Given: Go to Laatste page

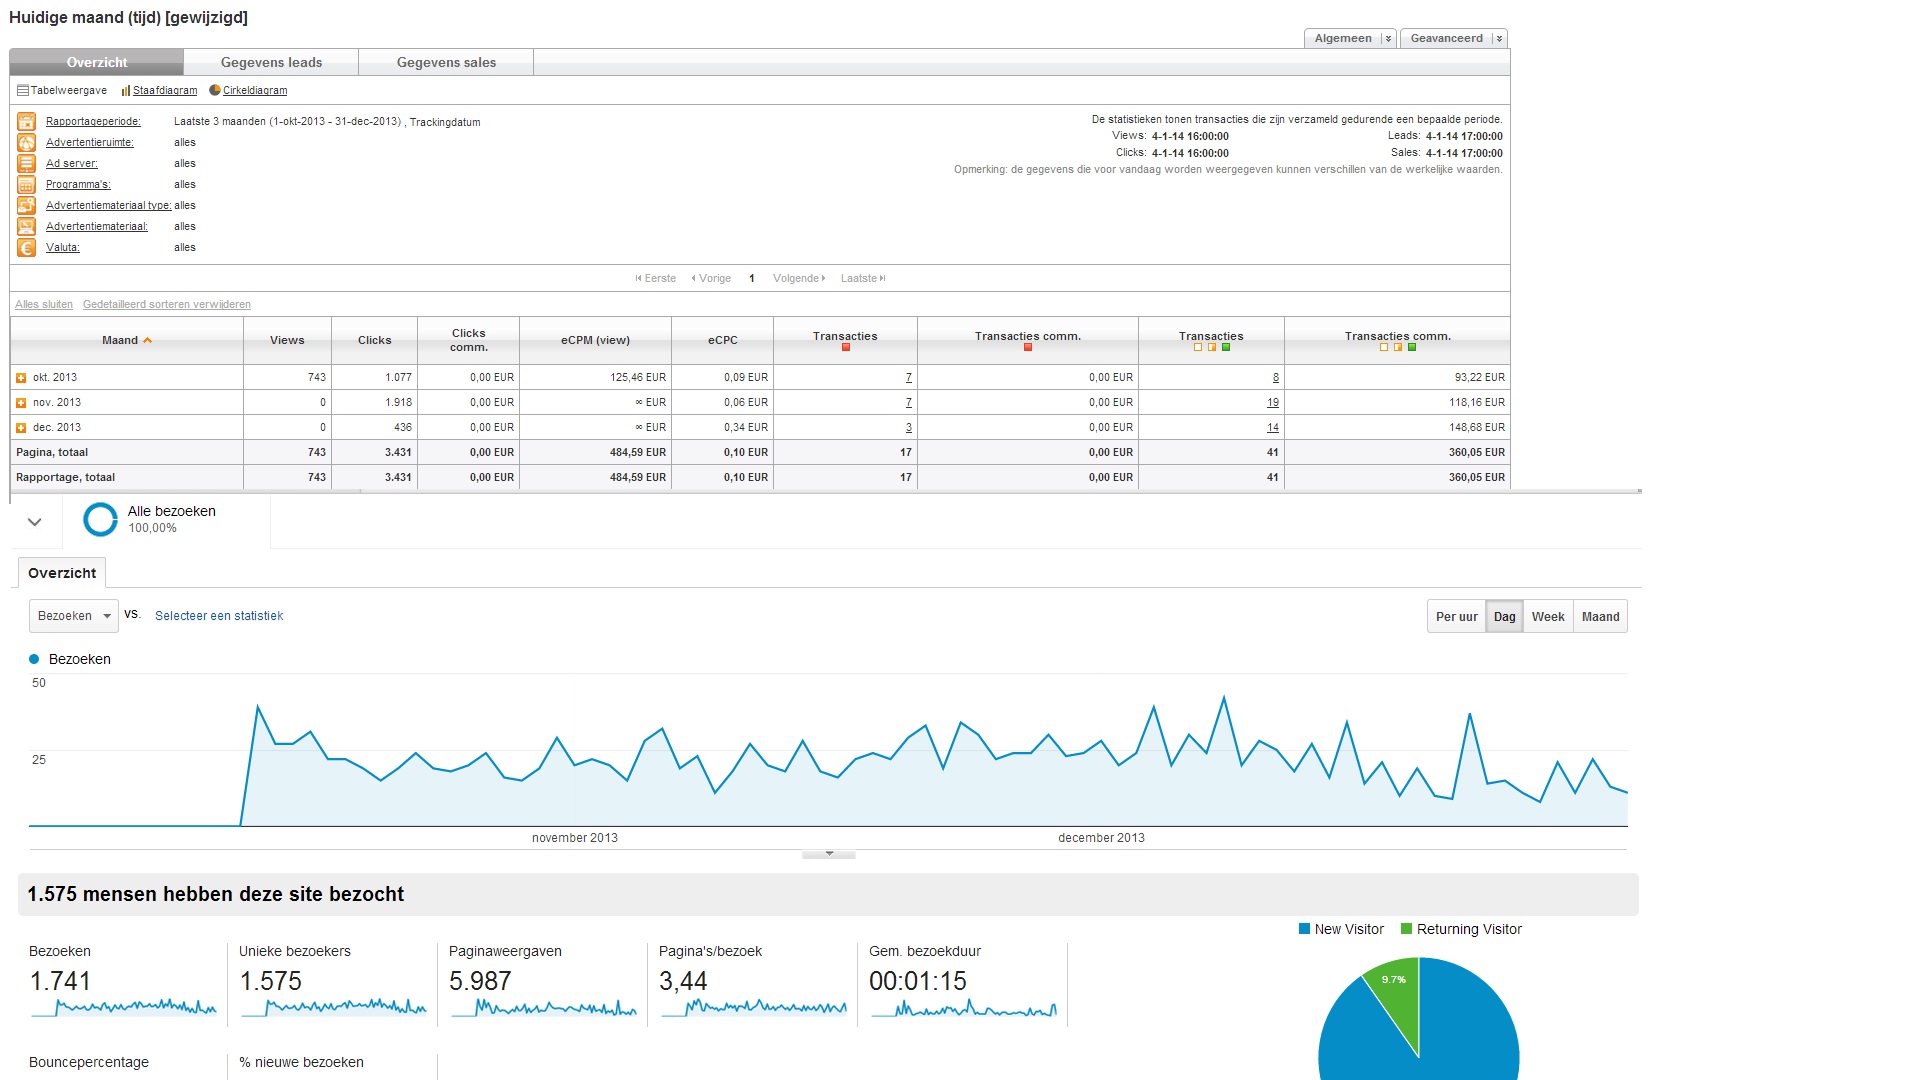Looking at the screenshot, I should pyautogui.click(x=863, y=279).
